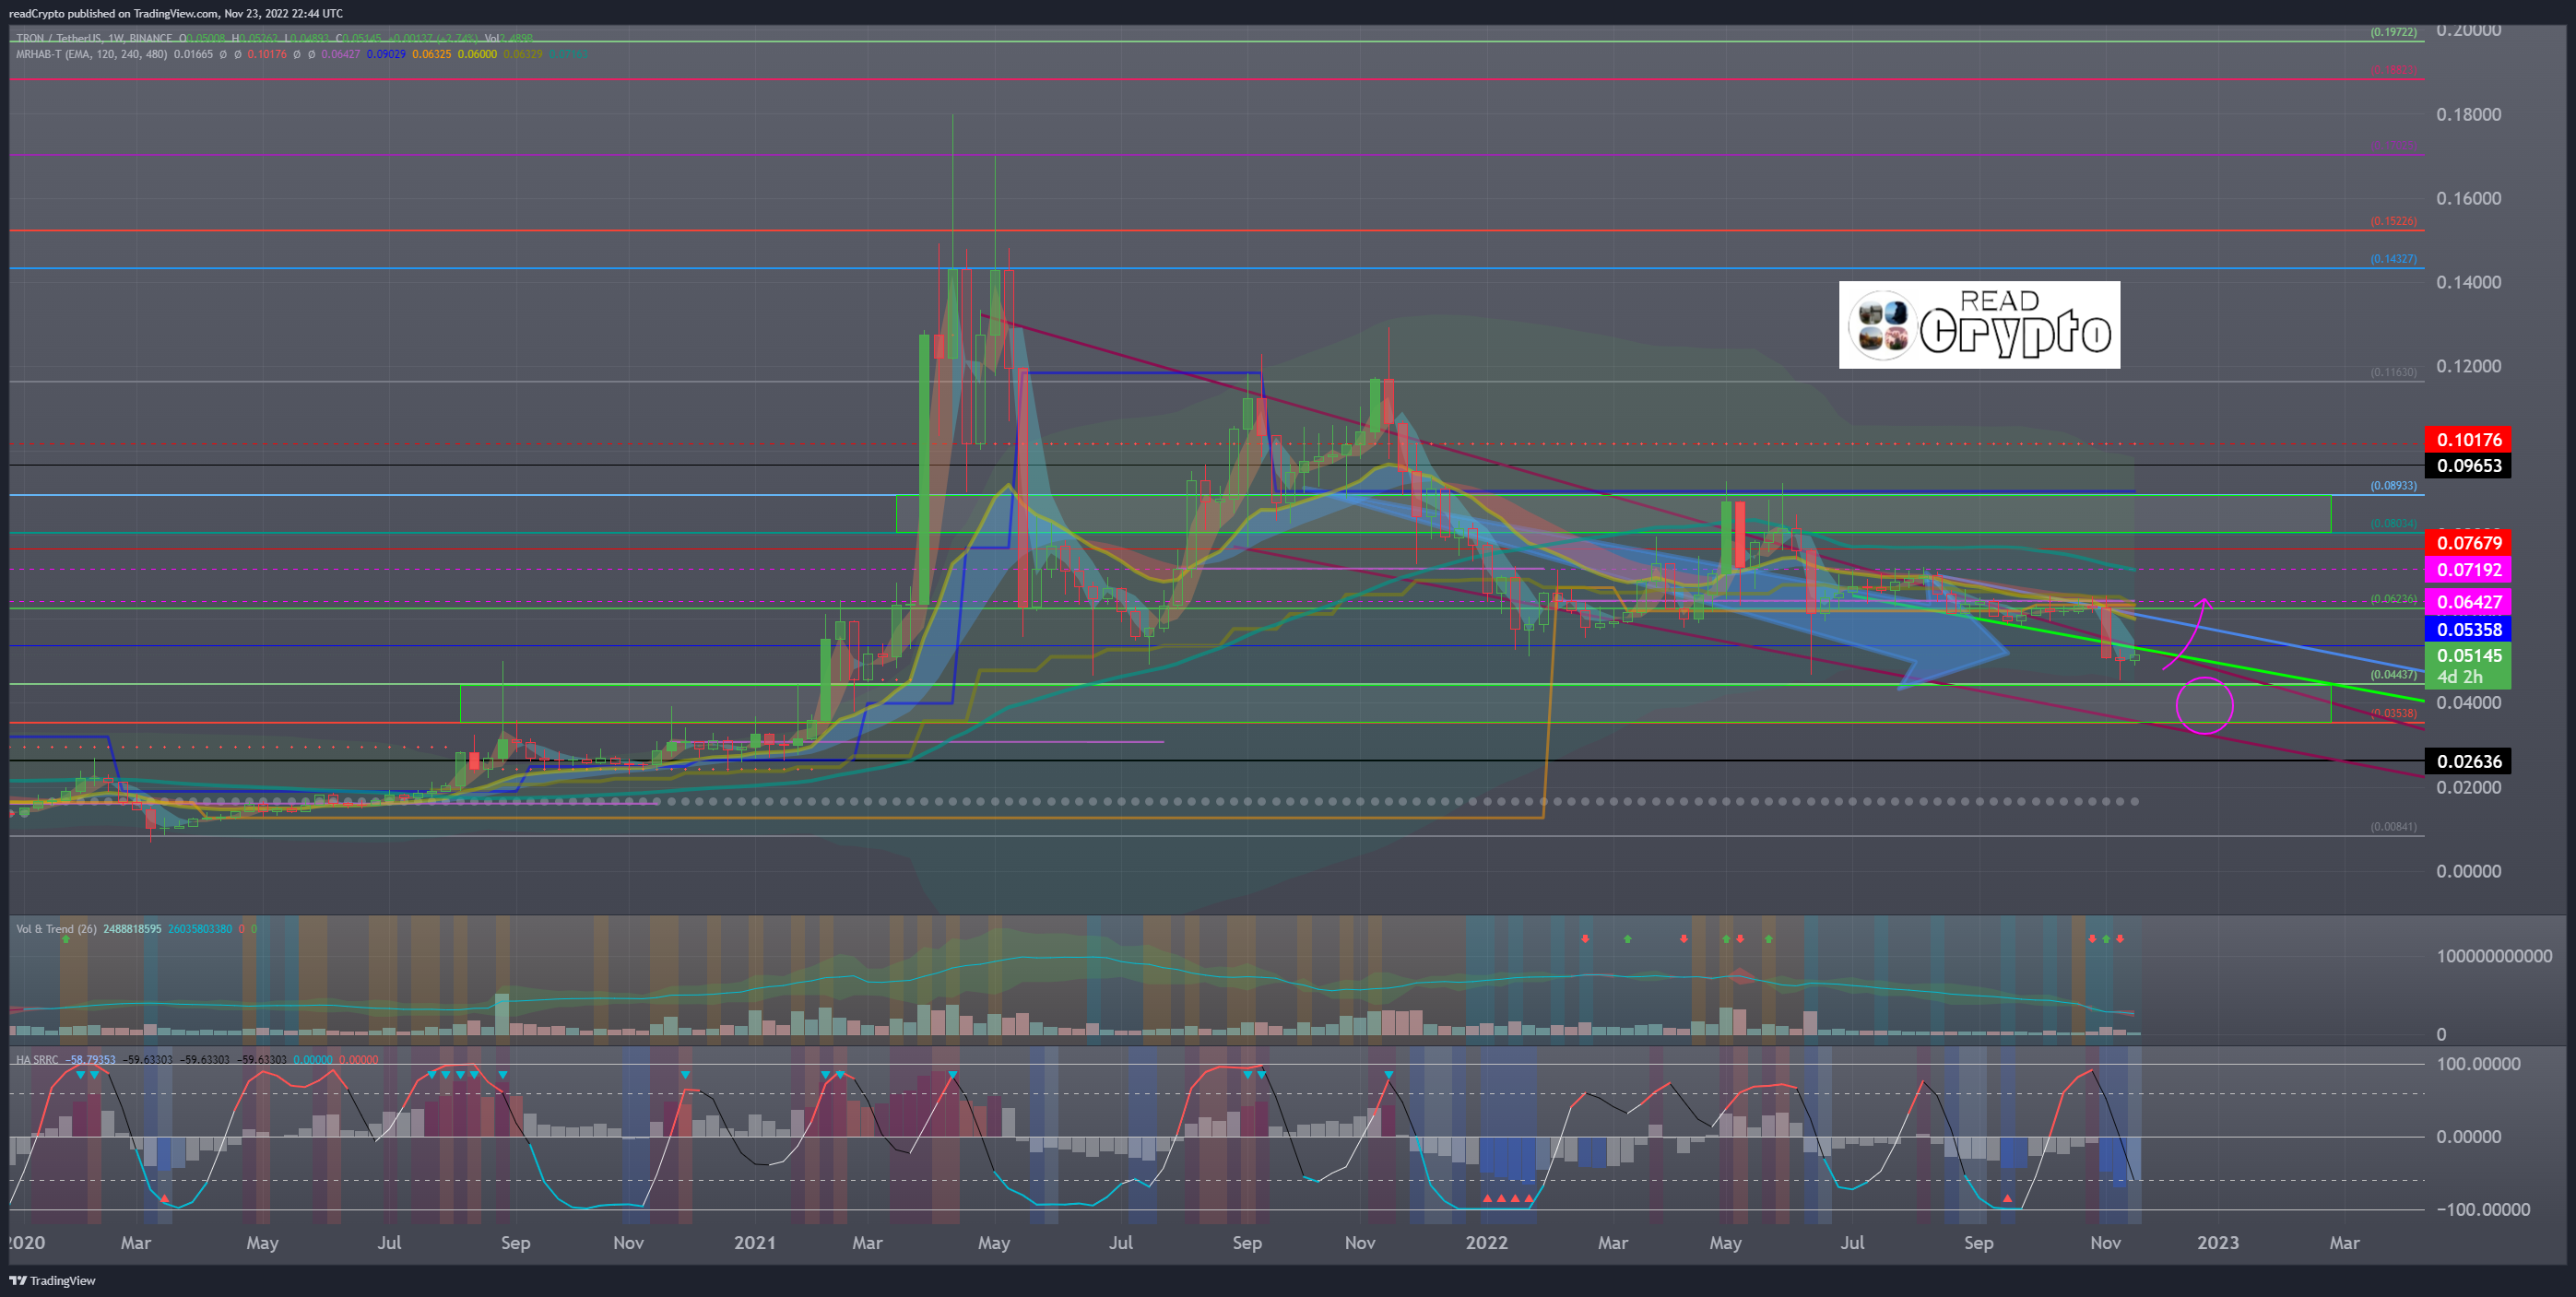Screen dimensions: 2576x1297
Task: Click the 0.18000 price scale tick
Action: point(2469,115)
